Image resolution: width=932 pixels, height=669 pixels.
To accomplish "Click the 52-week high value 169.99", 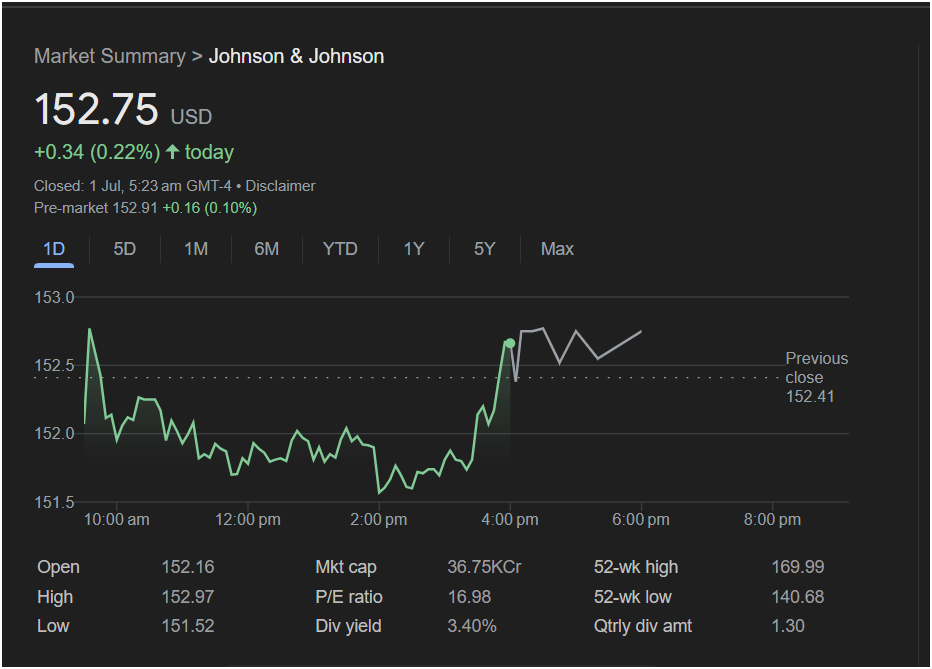I will [x=798, y=567].
